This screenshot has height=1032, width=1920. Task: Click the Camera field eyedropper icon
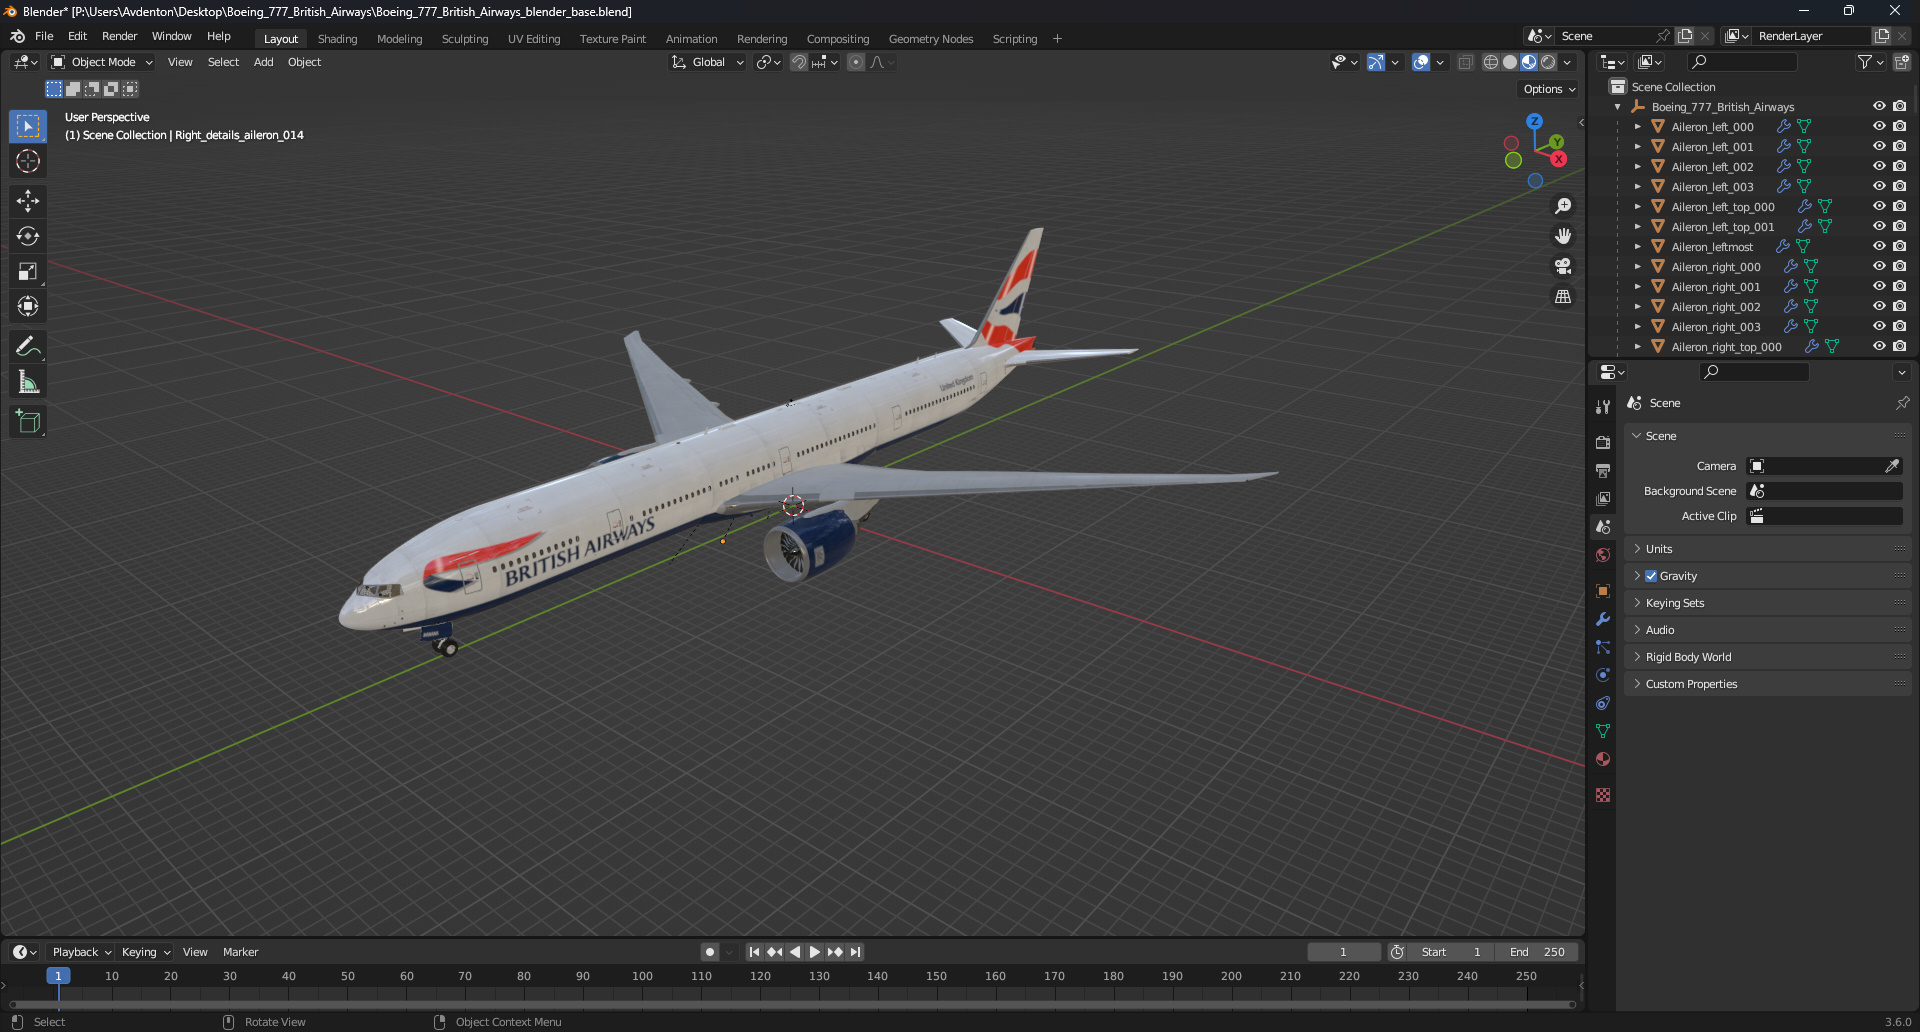tap(1892, 466)
